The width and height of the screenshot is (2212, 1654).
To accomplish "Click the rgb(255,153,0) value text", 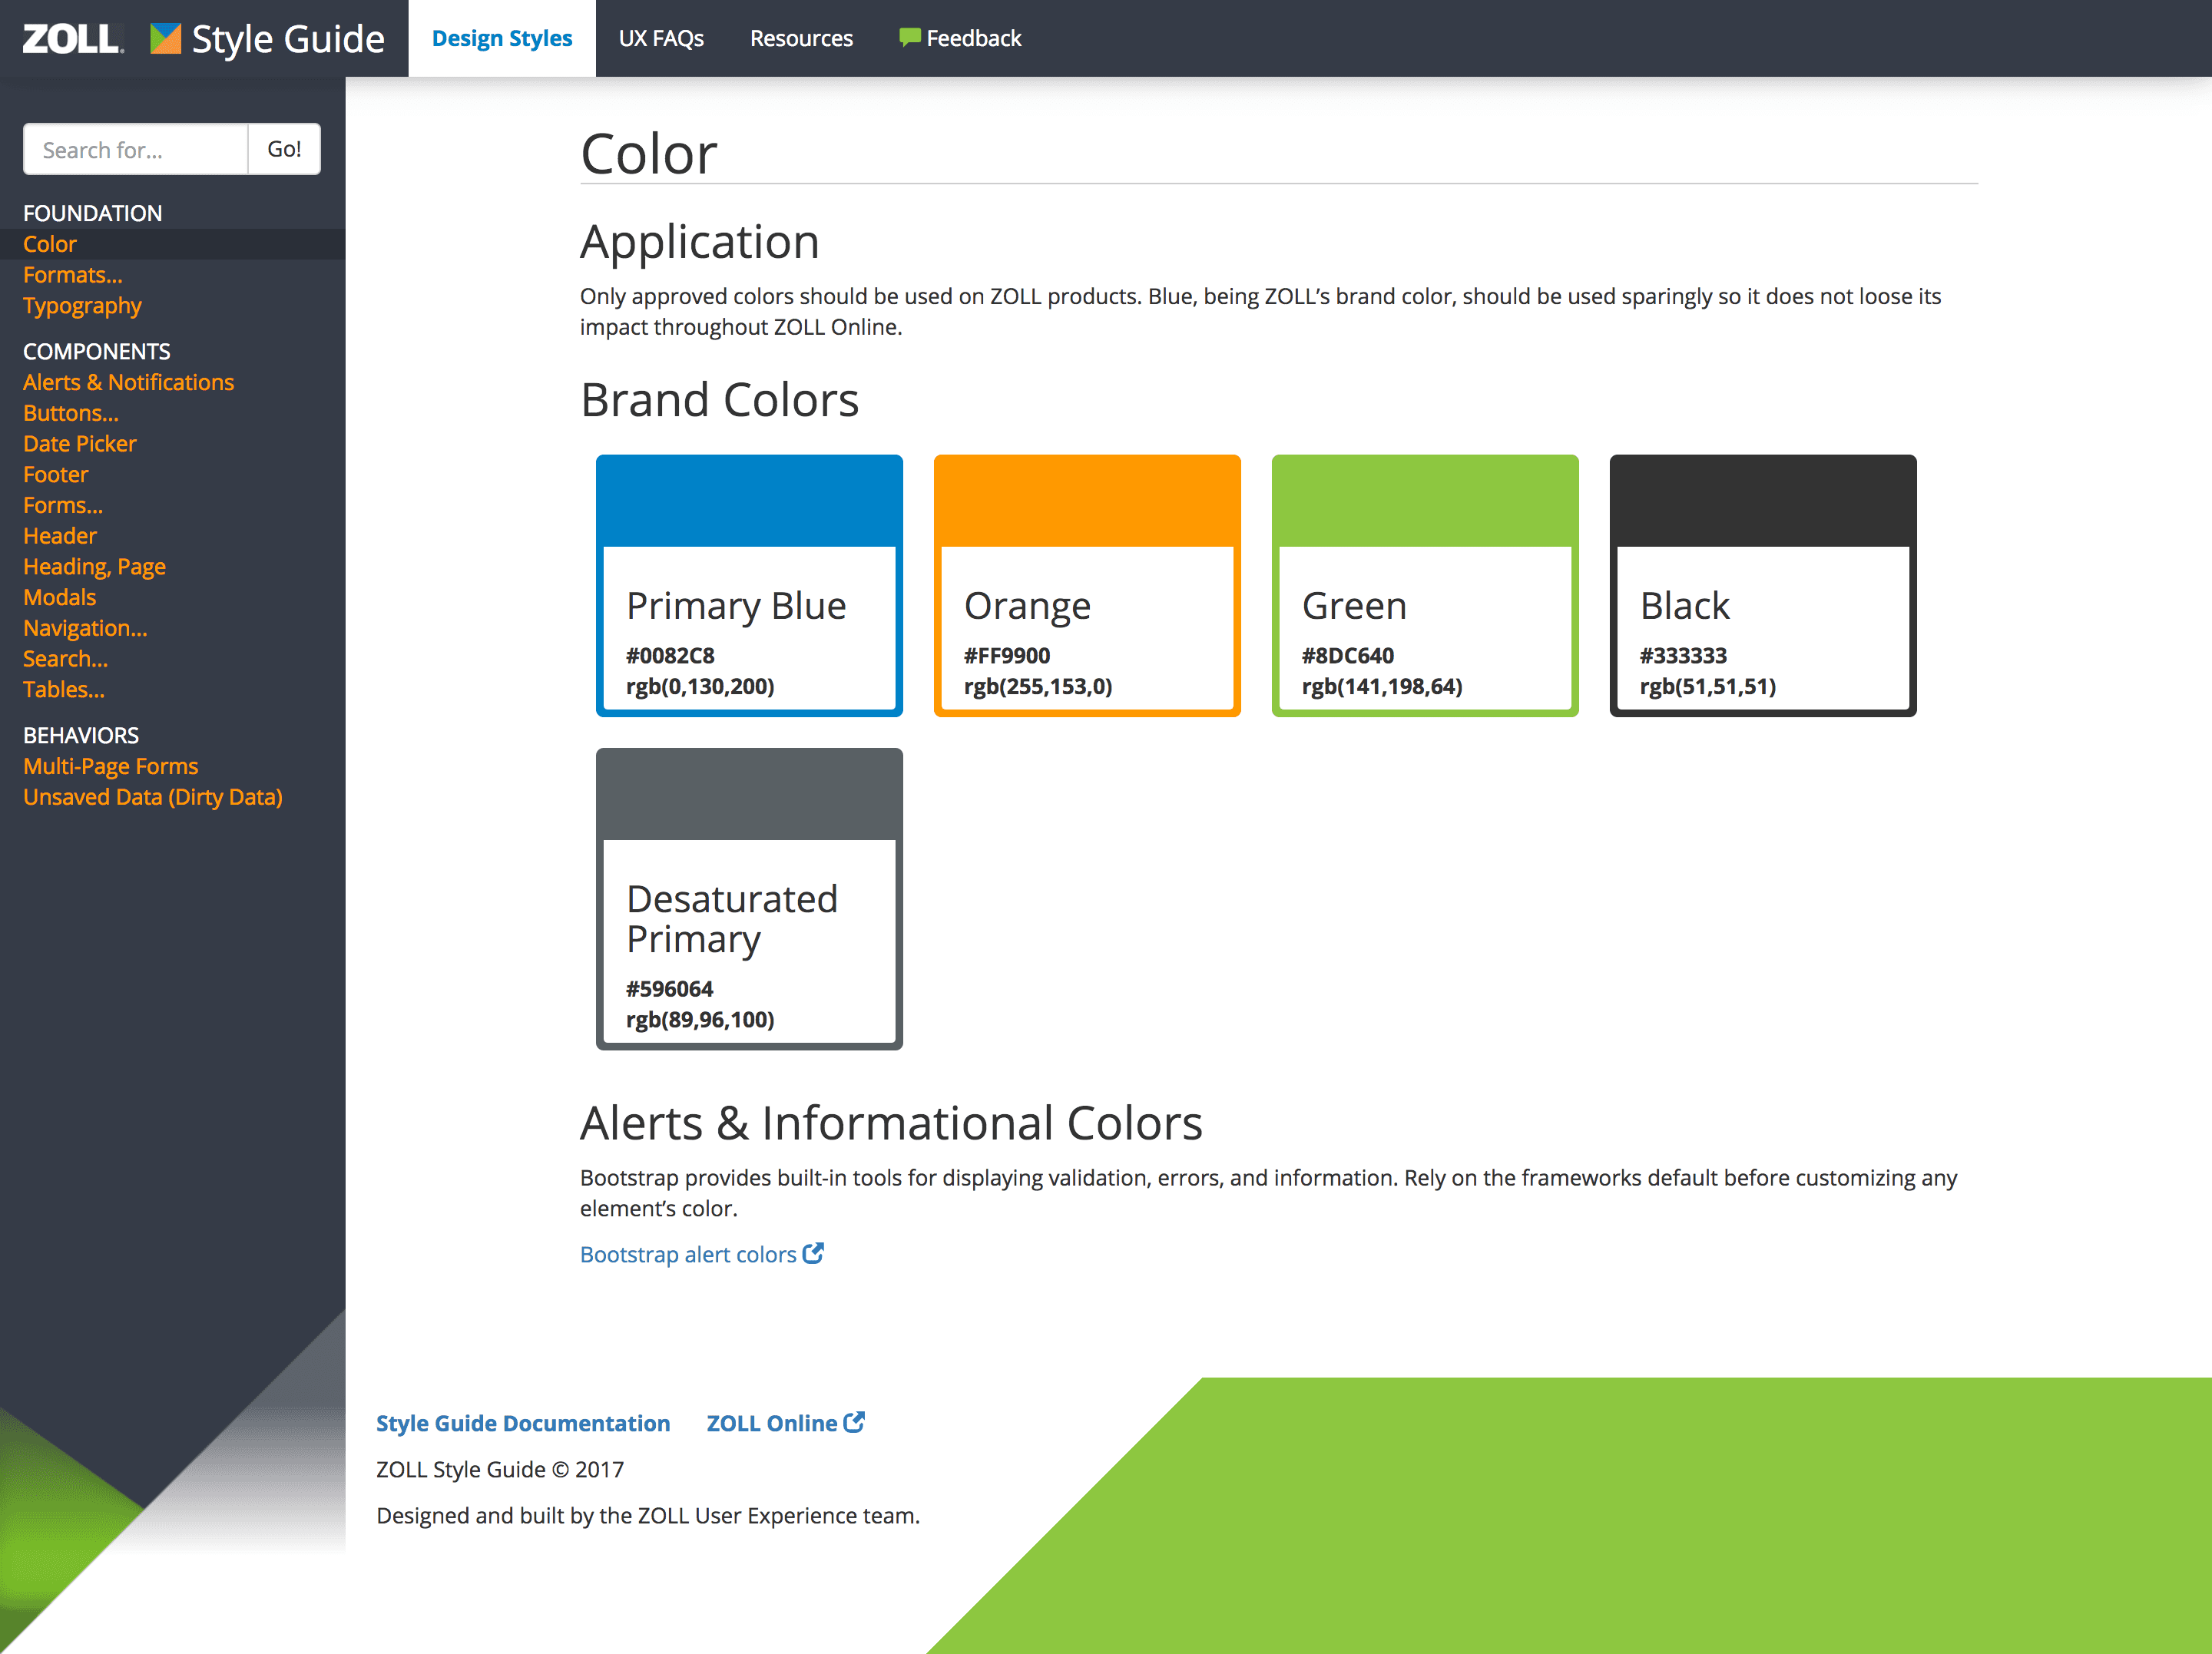I will (1038, 687).
